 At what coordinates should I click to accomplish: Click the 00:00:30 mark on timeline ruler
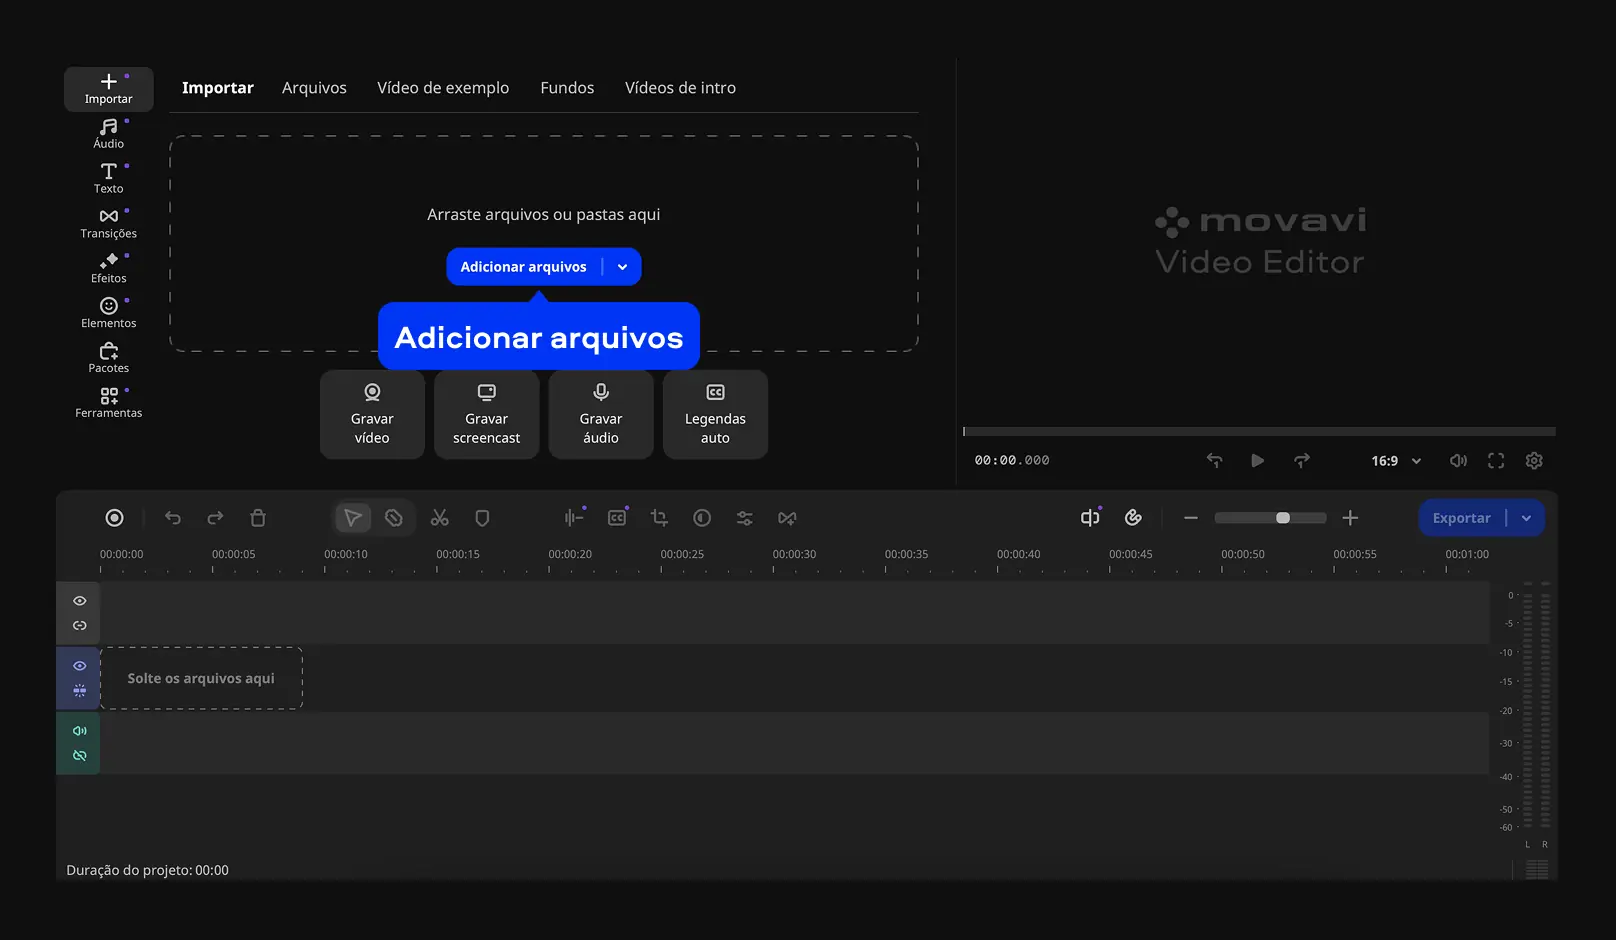tap(794, 554)
